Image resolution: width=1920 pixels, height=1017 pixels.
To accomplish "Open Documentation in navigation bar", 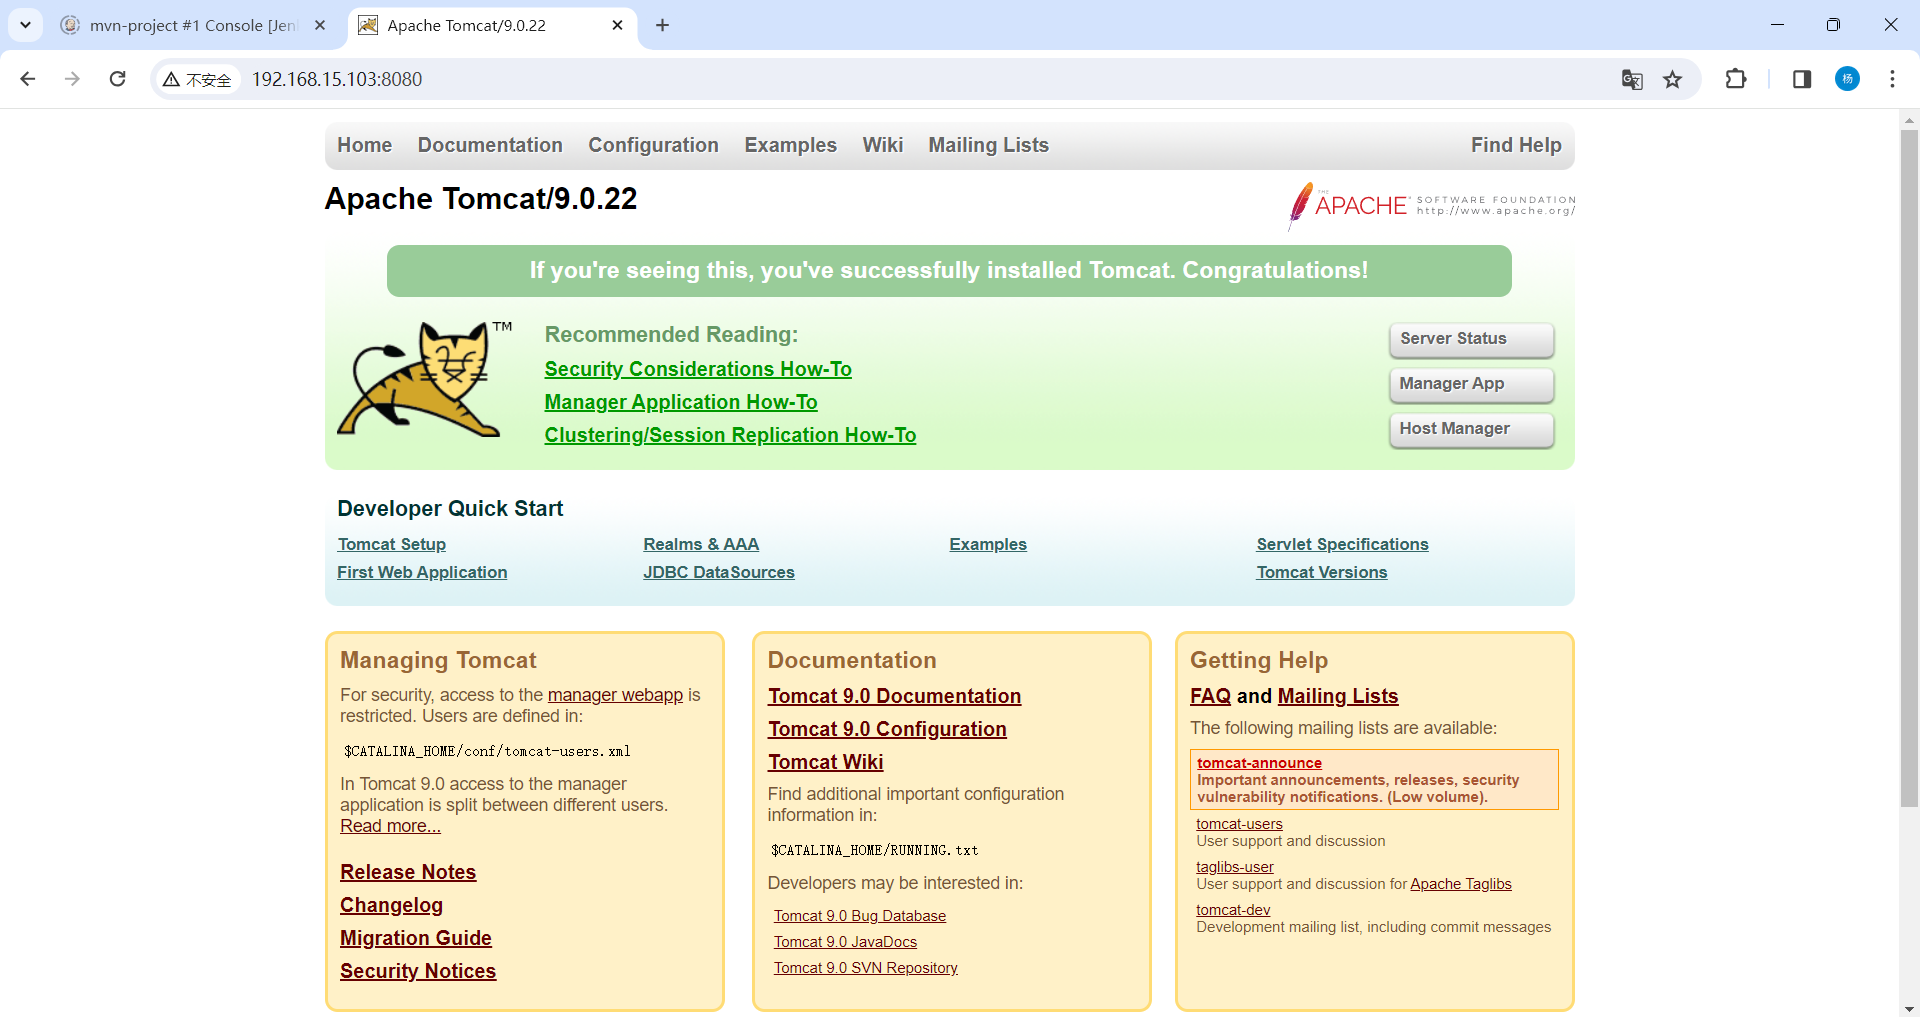I will [490, 145].
